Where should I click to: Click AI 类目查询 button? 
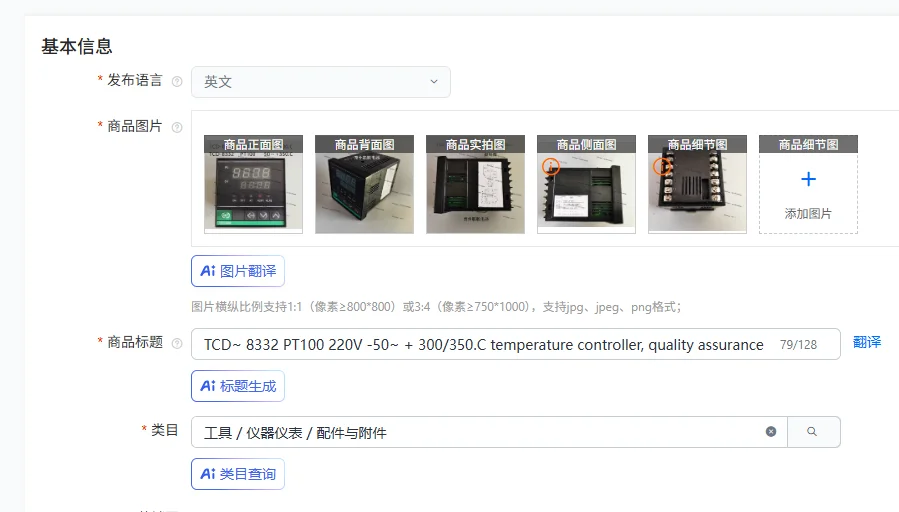pyautogui.click(x=238, y=474)
